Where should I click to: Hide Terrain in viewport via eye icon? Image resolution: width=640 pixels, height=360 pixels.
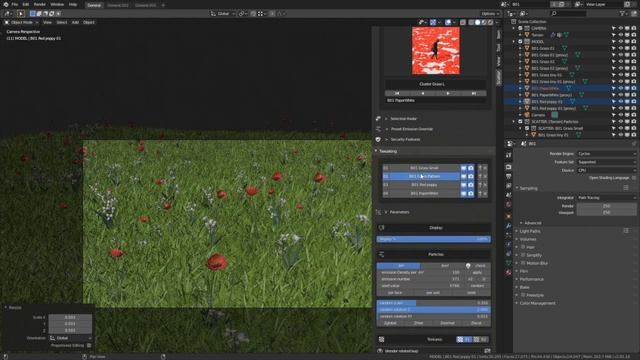click(620, 35)
